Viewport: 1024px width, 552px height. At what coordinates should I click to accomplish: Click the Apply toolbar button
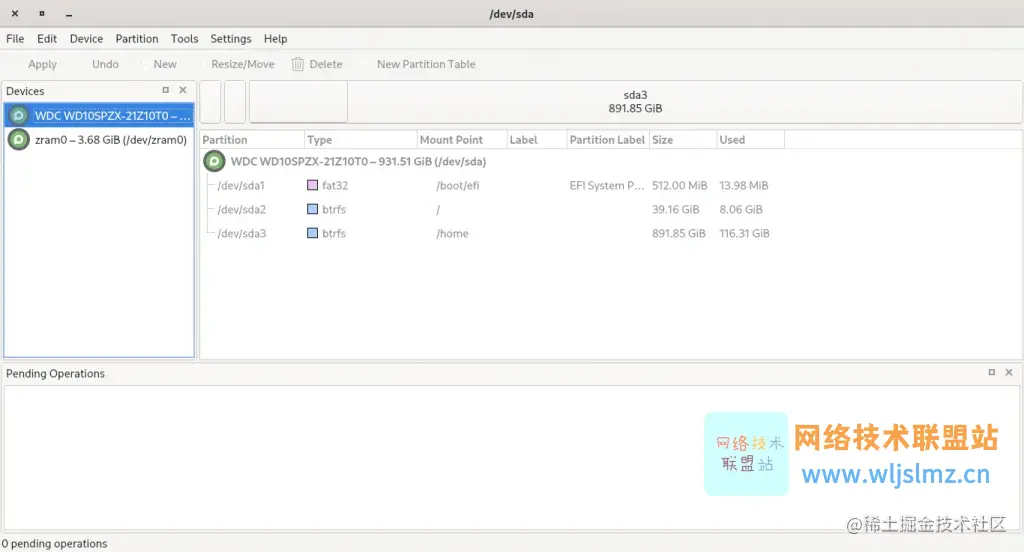42,64
